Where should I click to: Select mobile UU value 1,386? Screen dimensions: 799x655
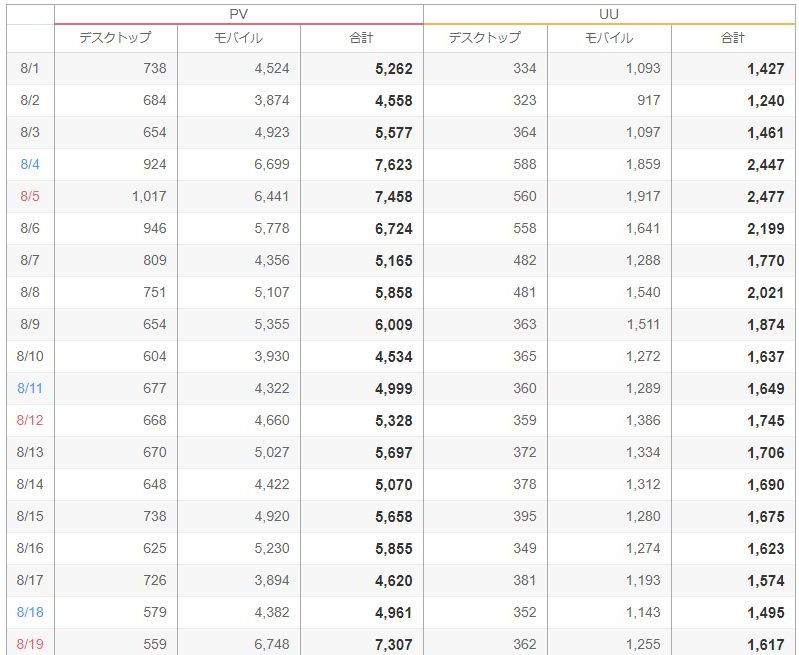click(643, 421)
